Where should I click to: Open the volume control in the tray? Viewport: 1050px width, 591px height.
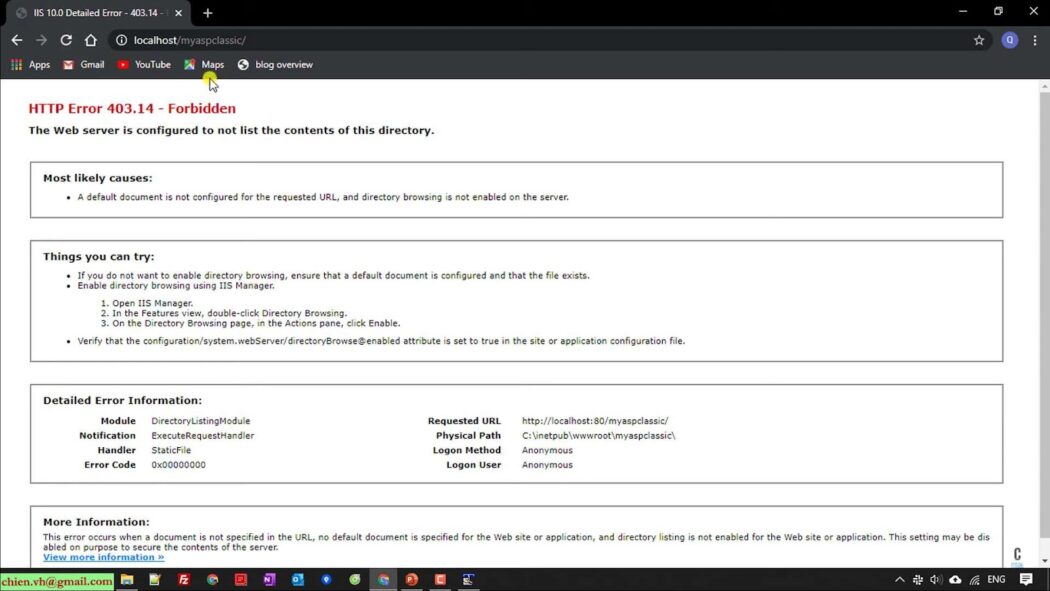click(936, 580)
